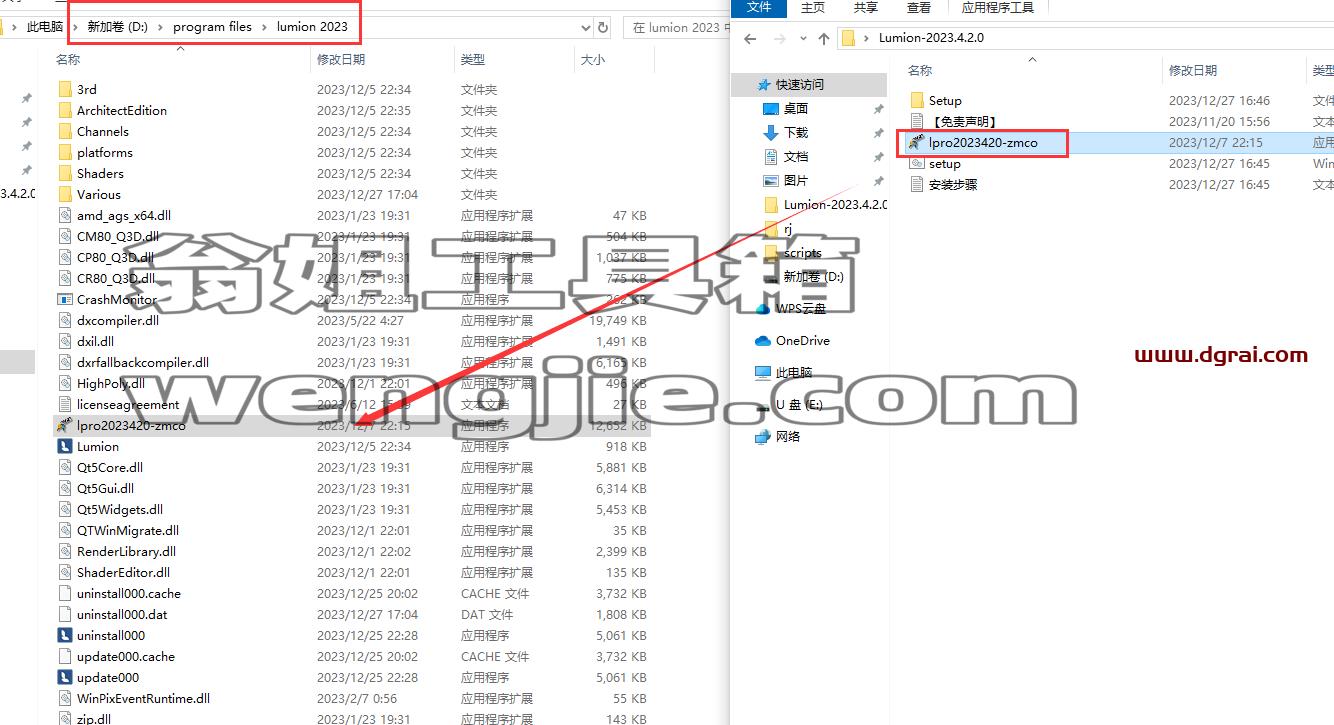Viewport: 1334px width, 725px height.
Task: Click the uninstall000 application icon
Action: [x=65, y=635]
